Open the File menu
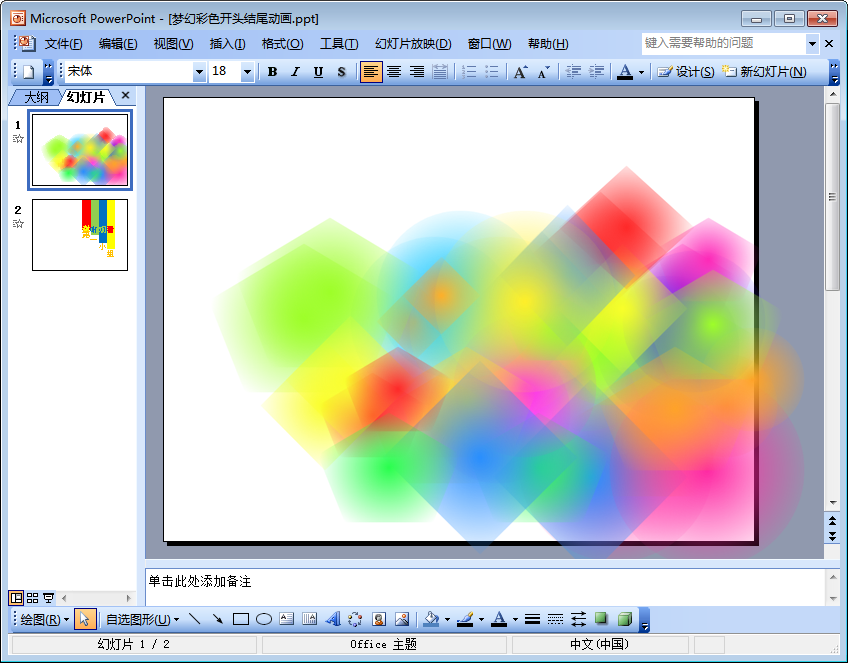 pyautogui.click(x=63, y=44)
